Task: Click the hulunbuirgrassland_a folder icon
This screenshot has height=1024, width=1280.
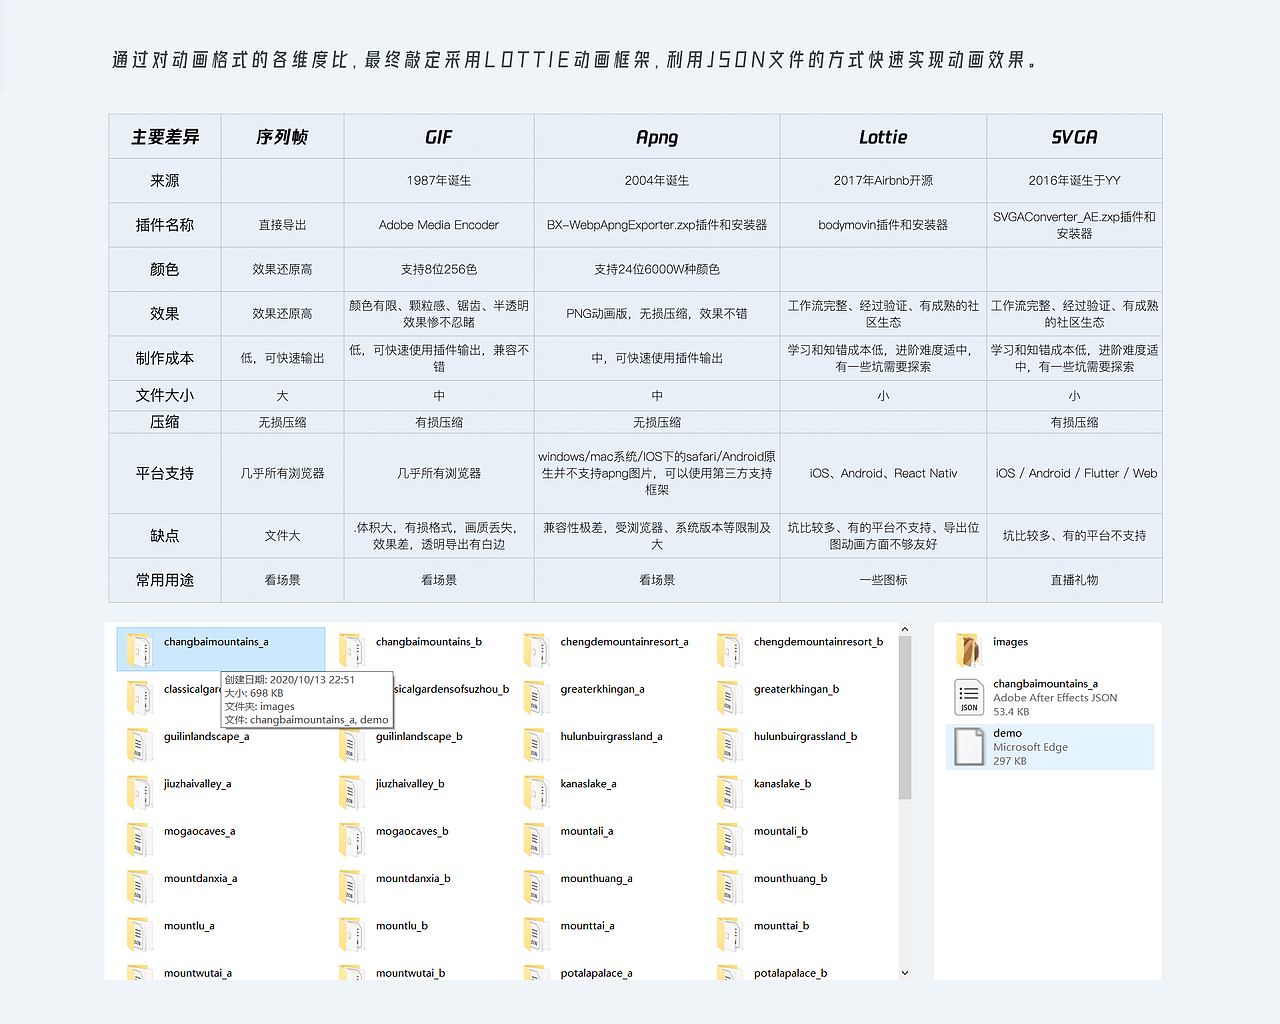Action: pyautogui.click(x=536, y=744)
